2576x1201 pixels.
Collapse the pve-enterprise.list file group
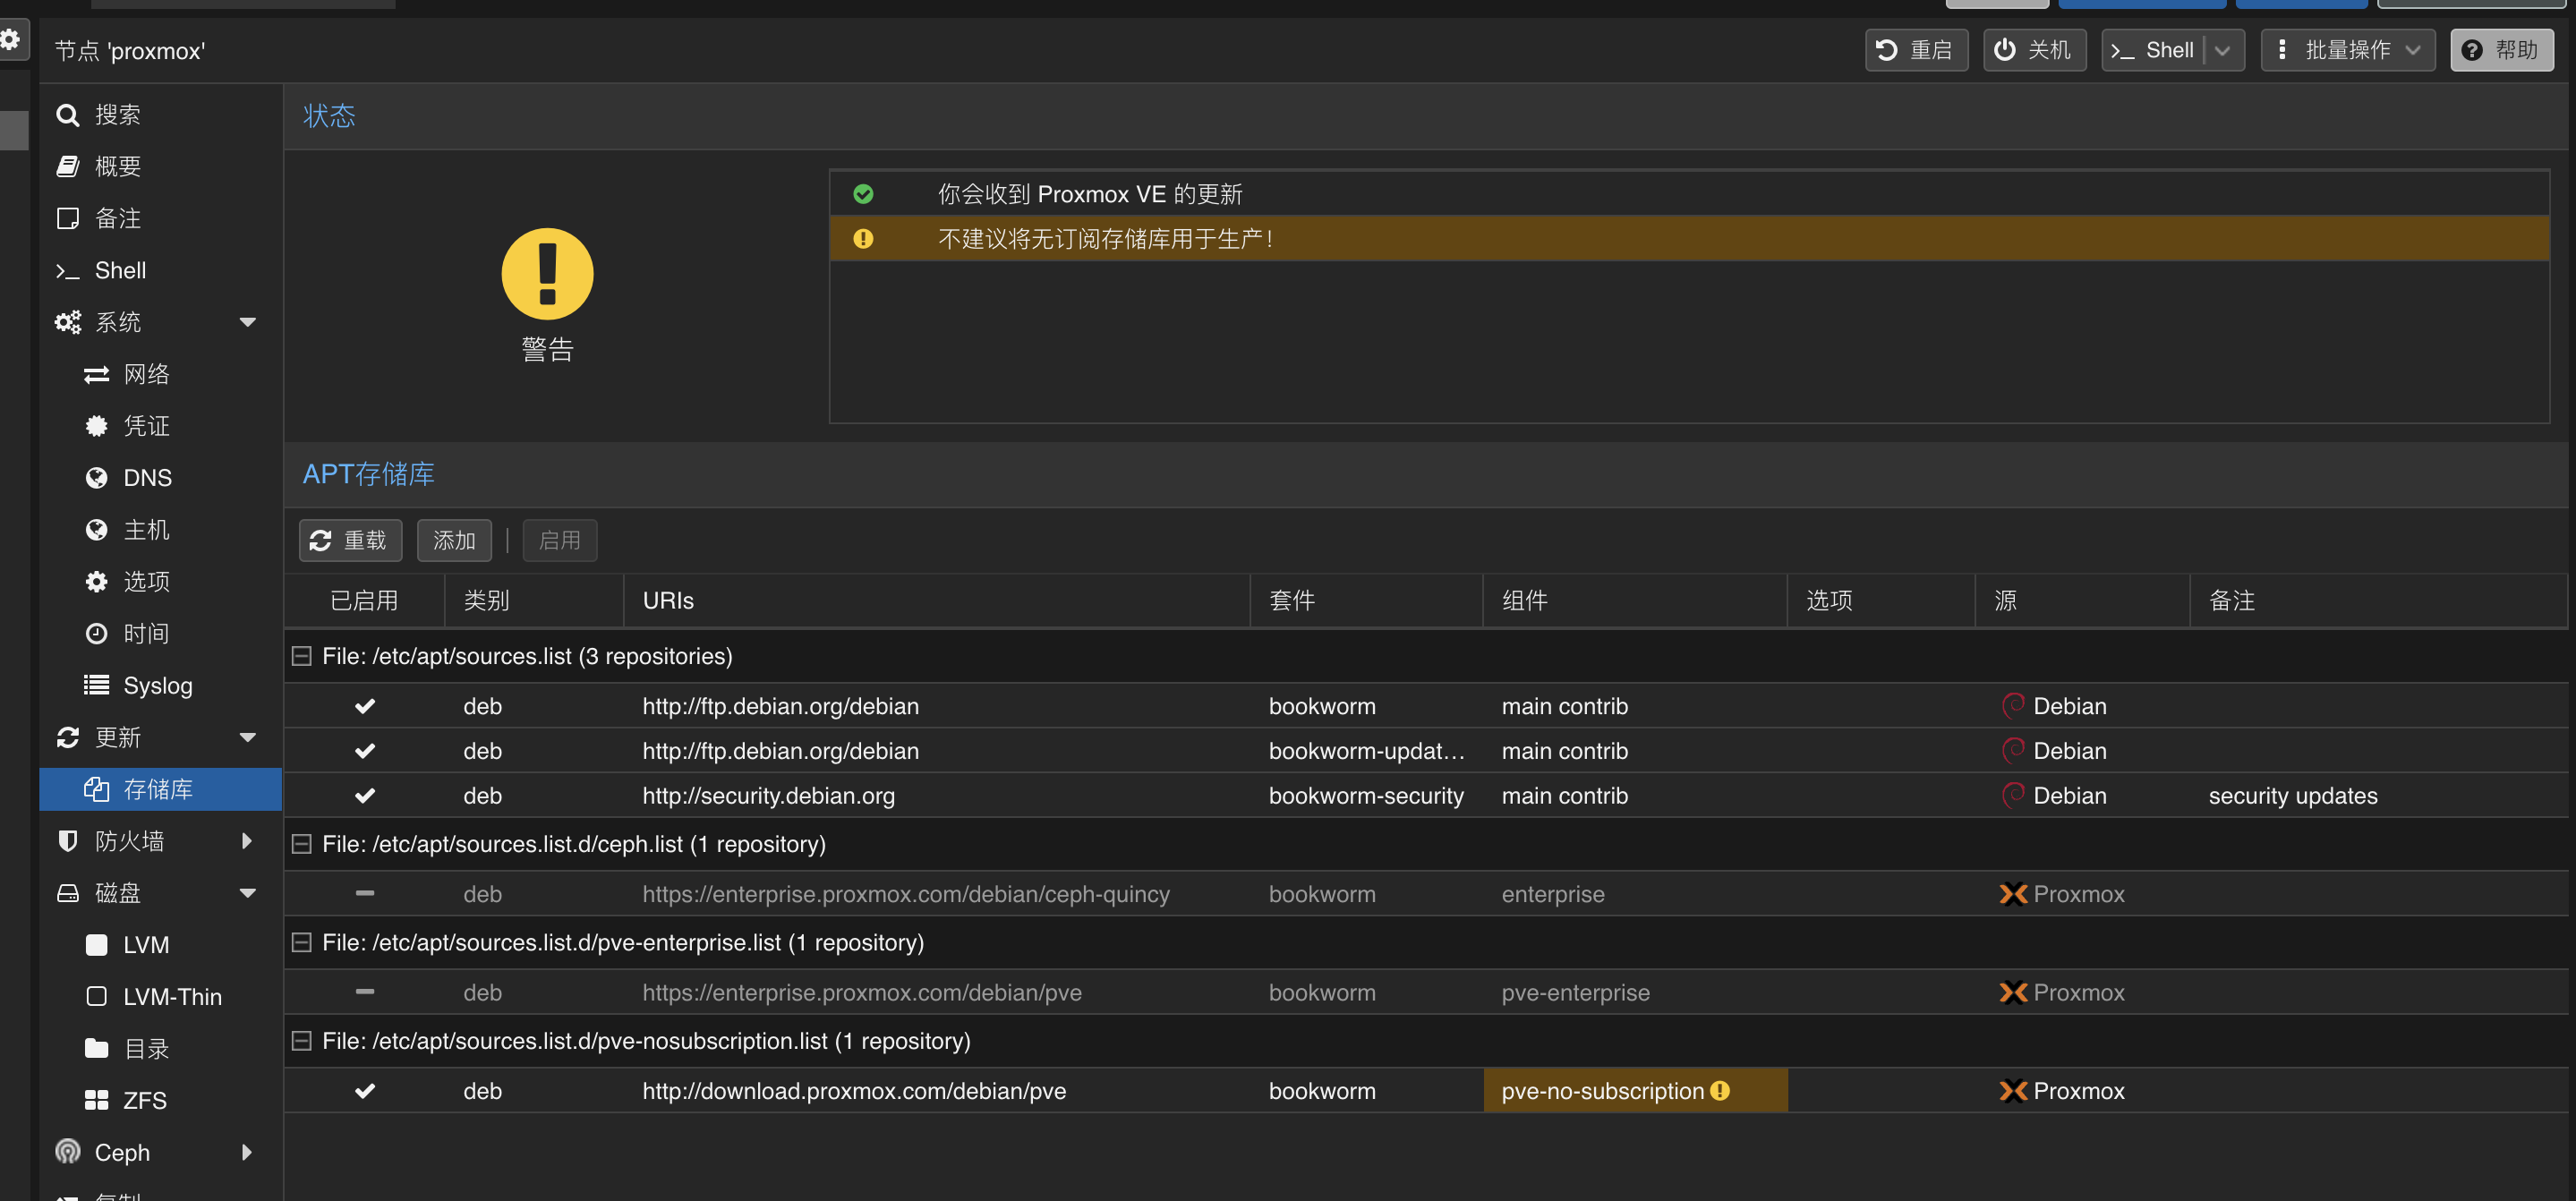click(x=301, y=943)
